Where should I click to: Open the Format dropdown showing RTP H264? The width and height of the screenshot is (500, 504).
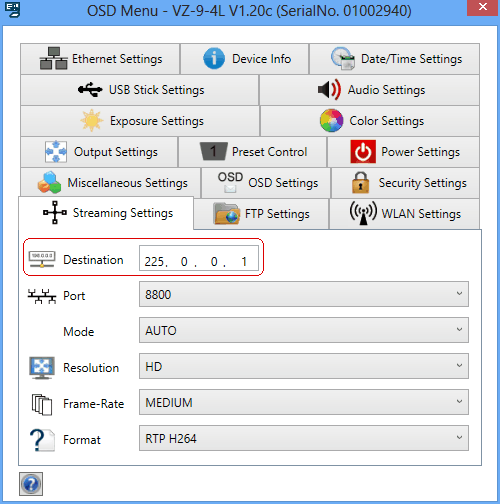304,438
